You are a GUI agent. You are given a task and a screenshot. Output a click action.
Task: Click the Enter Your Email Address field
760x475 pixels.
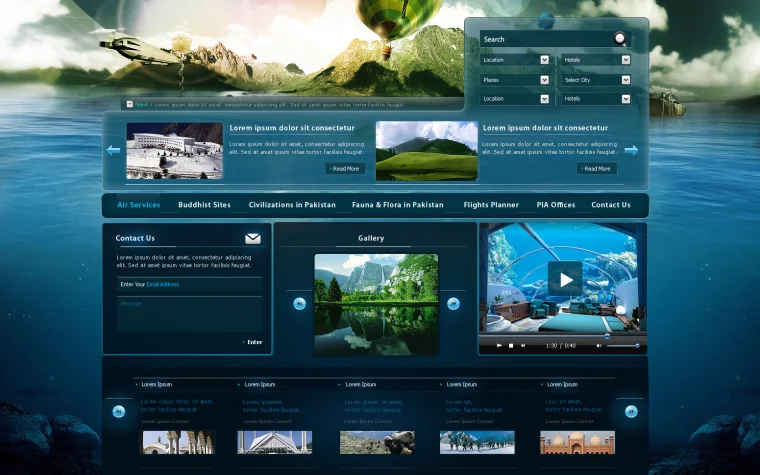[x=188, y=284]
